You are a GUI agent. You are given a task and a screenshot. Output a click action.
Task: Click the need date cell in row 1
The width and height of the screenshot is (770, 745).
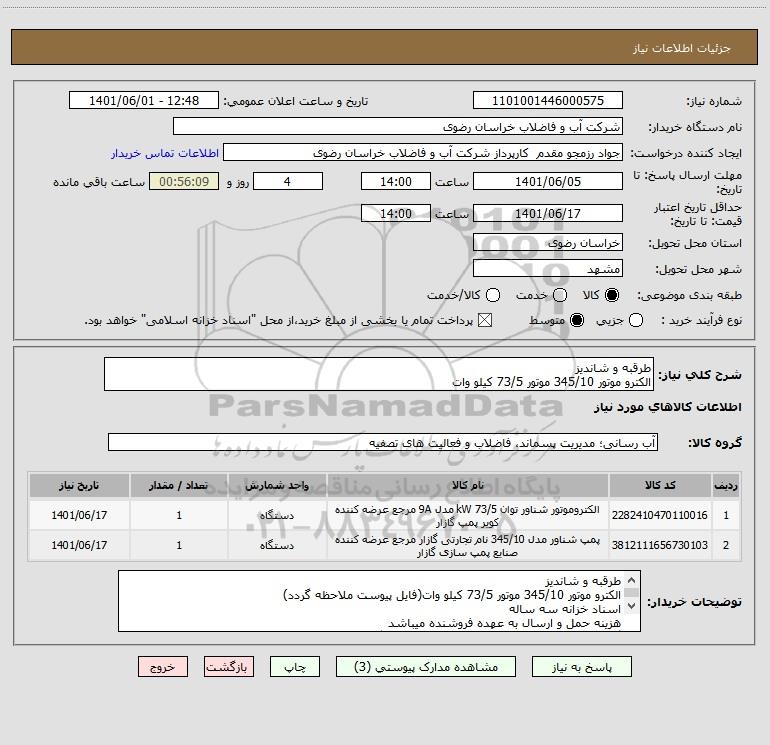(79, 515)
